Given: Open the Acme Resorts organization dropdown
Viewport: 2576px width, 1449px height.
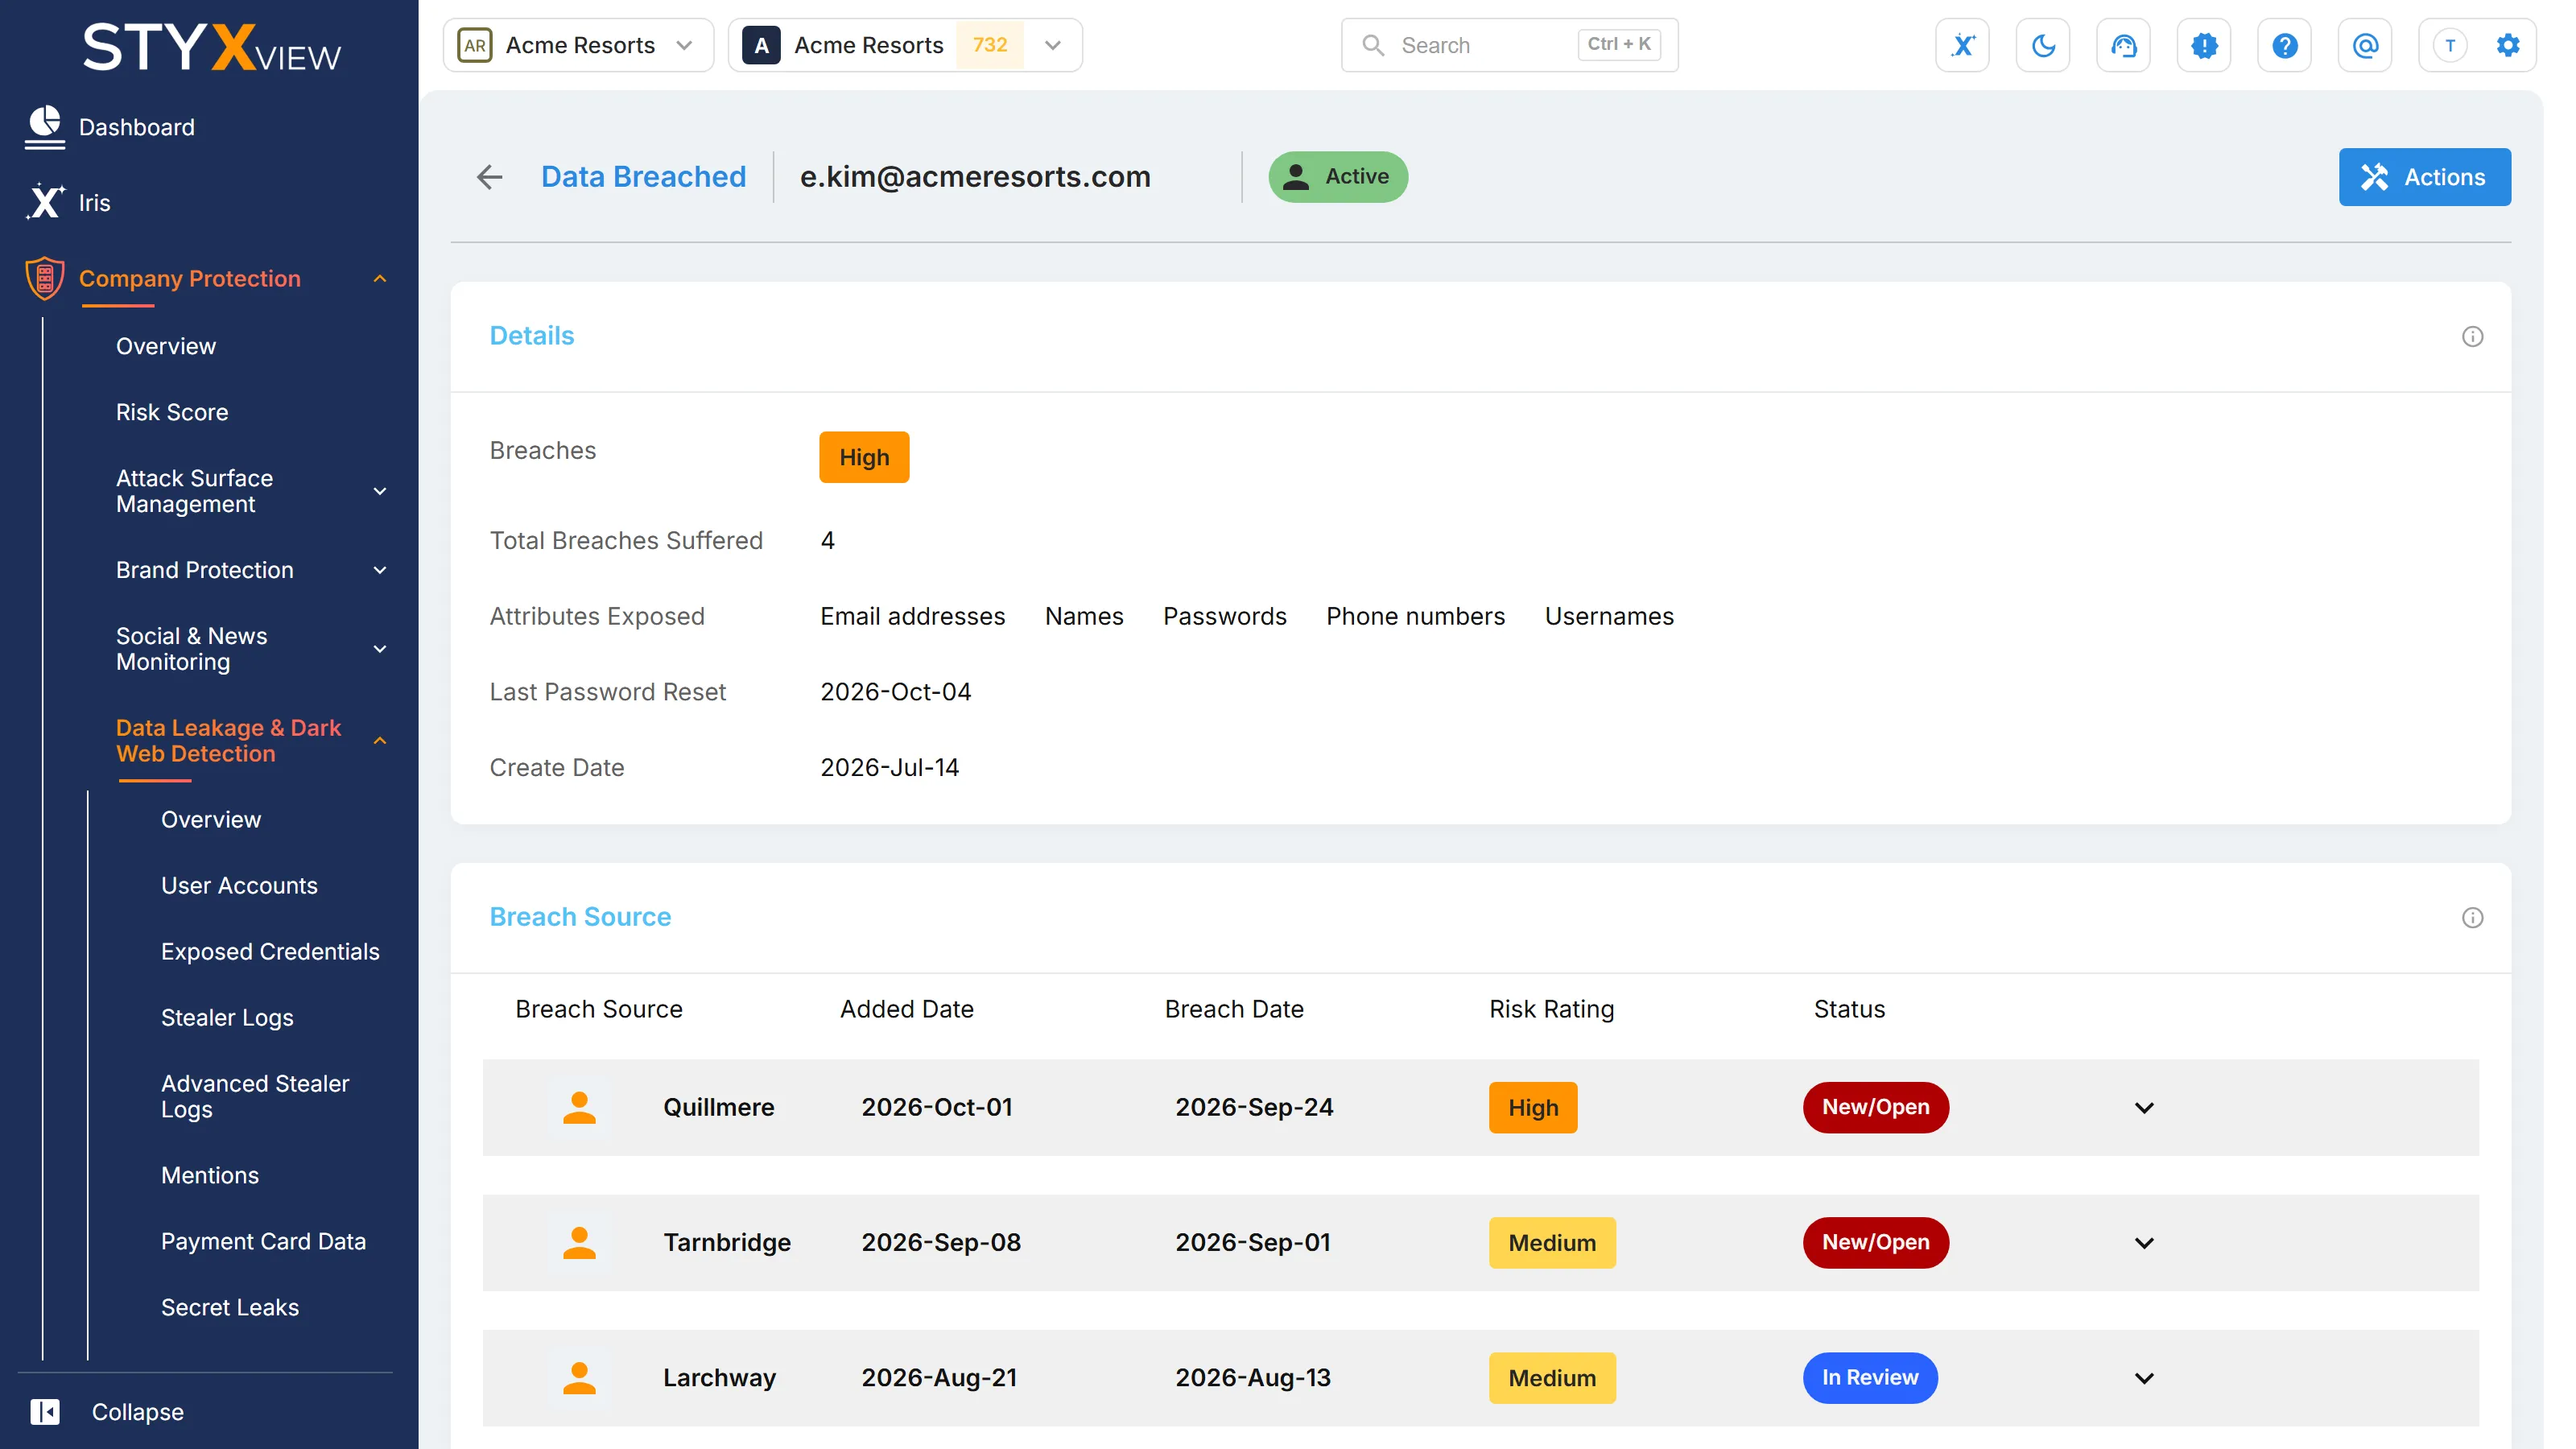Looking at the screenshot, I should point(579,45).
